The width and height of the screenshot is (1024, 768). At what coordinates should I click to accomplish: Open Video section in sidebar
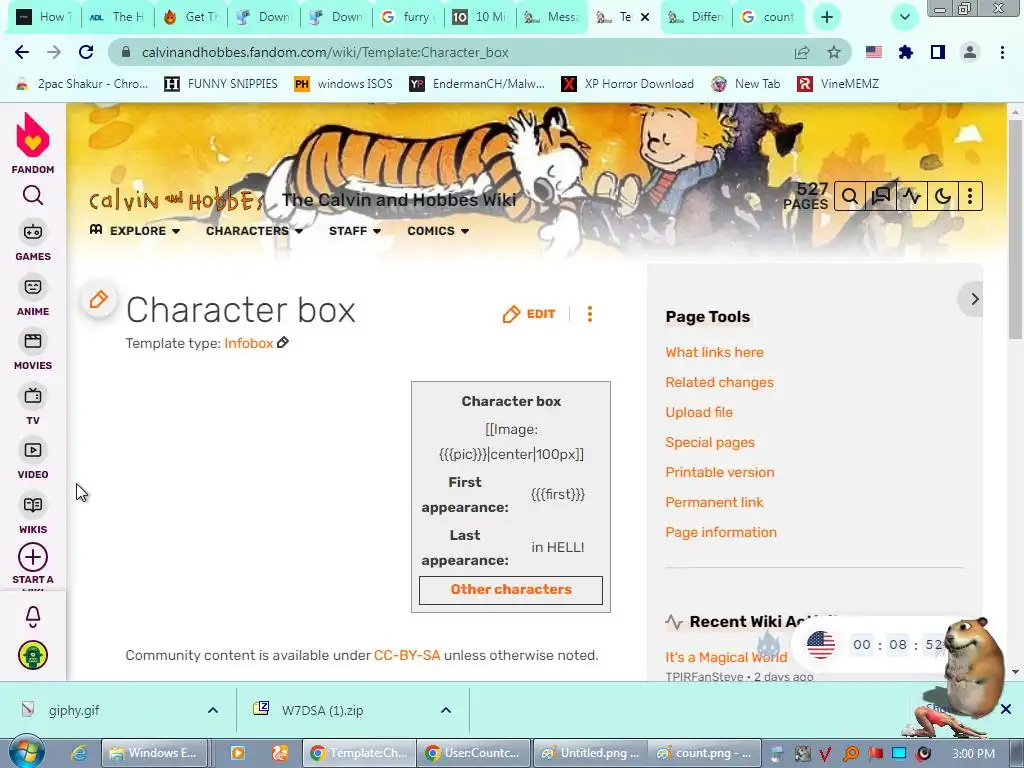[33, 460]
